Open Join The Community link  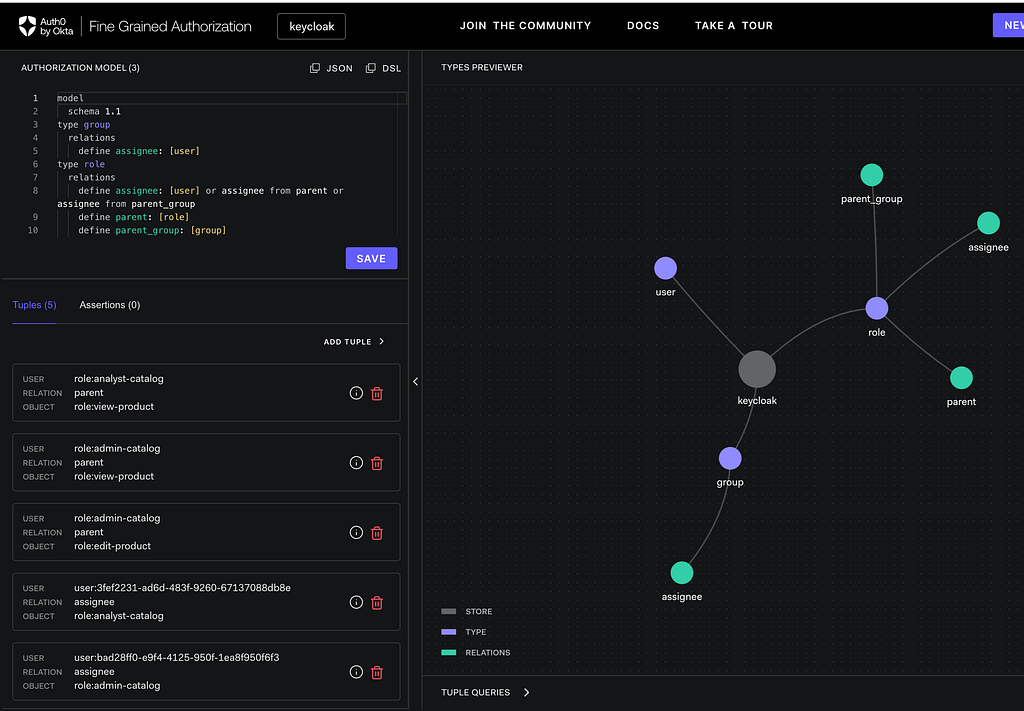[x=525, y=25]
